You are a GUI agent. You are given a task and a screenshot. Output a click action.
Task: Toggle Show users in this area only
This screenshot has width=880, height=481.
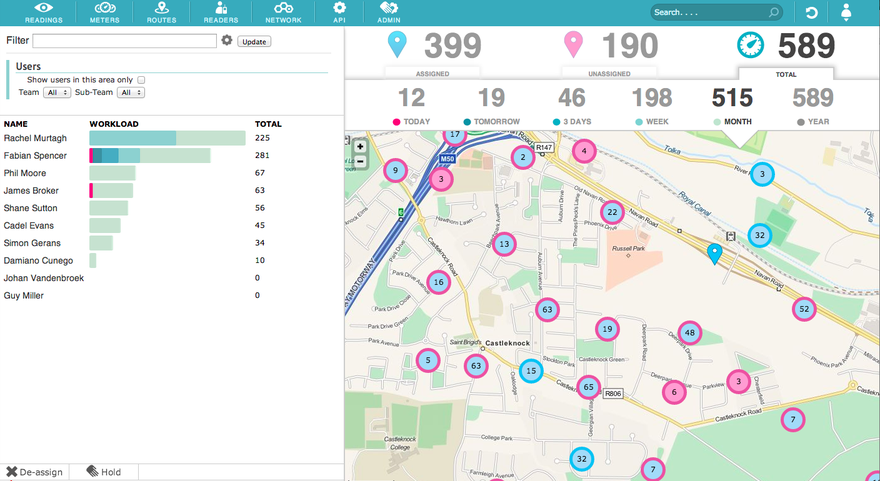(141, 80)
